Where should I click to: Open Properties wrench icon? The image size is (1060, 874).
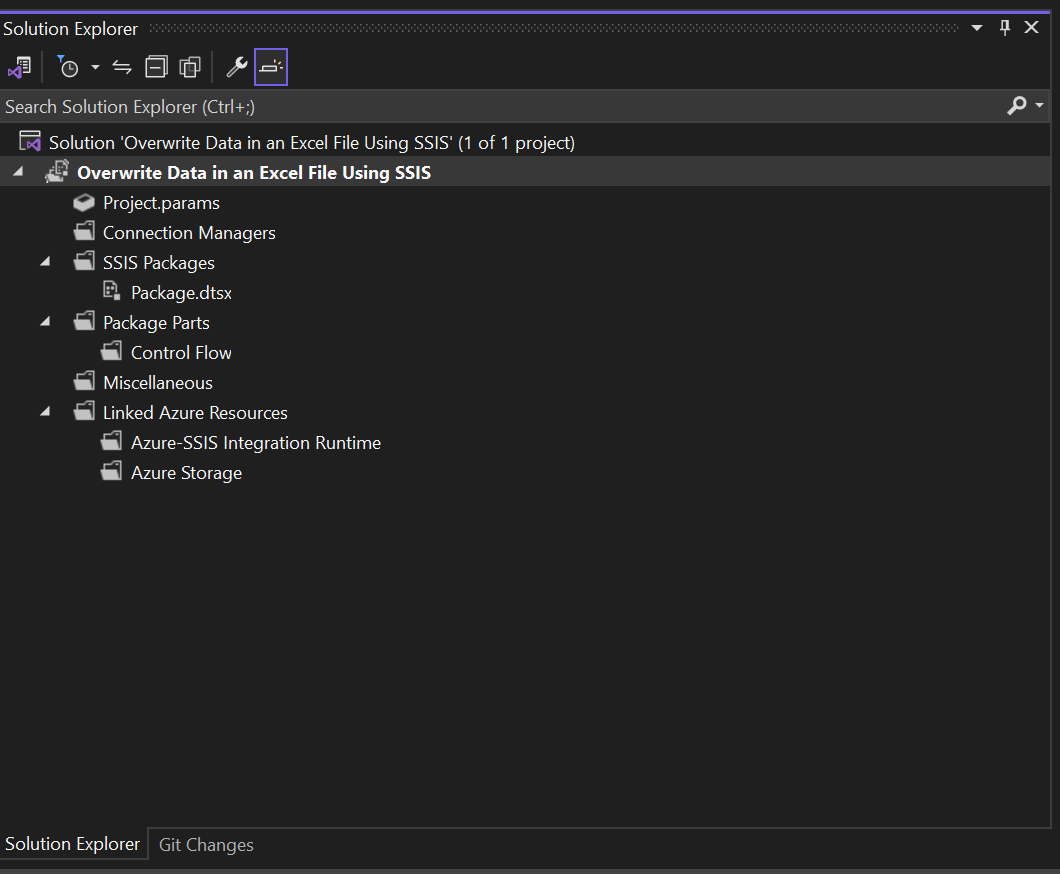pyautogui.click(x=237, y=67)
